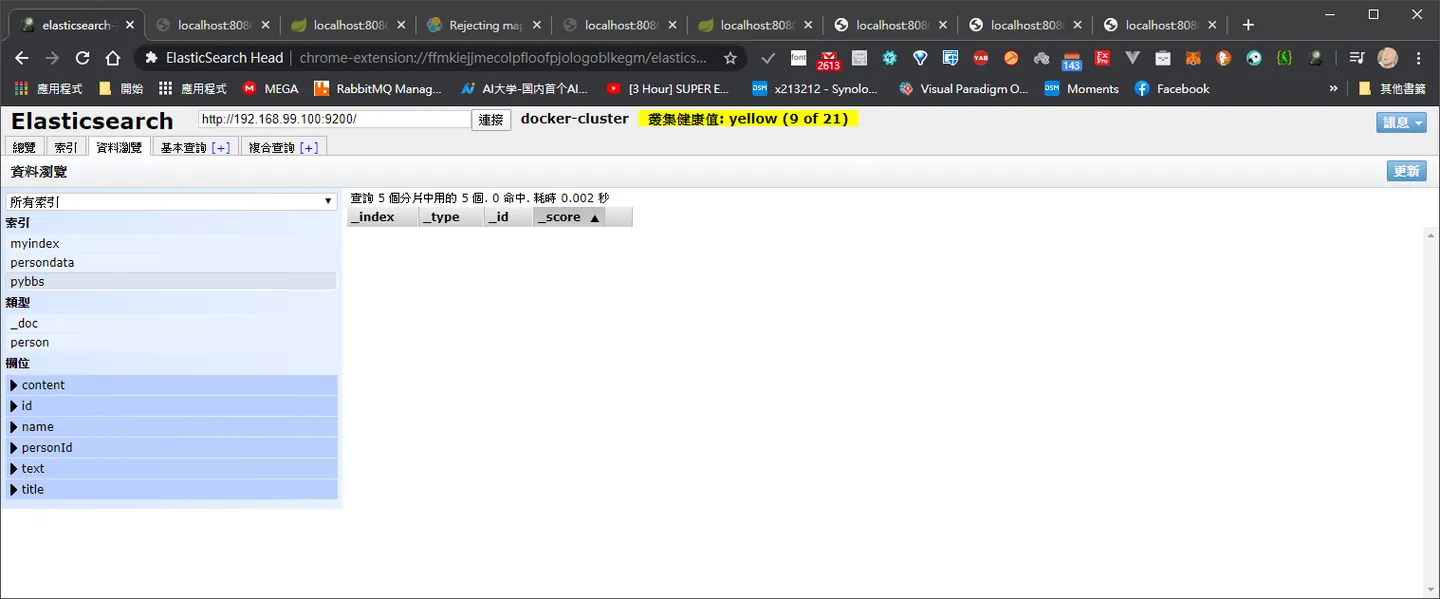Bookmark this page with the star icon
Image resolution: width=1440 pixels, height=599 pixels.
pos(731,58)
